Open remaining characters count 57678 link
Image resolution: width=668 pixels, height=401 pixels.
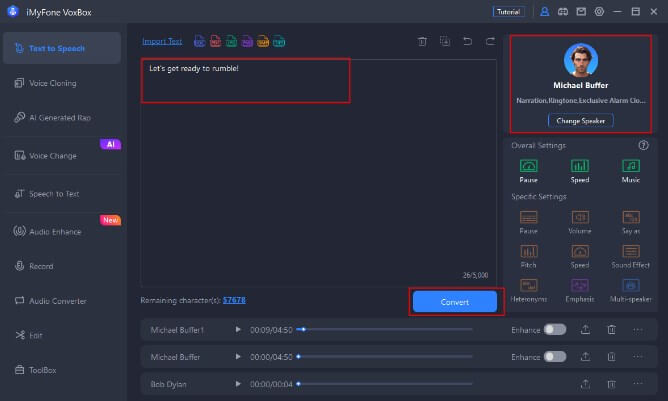point(234,300)
